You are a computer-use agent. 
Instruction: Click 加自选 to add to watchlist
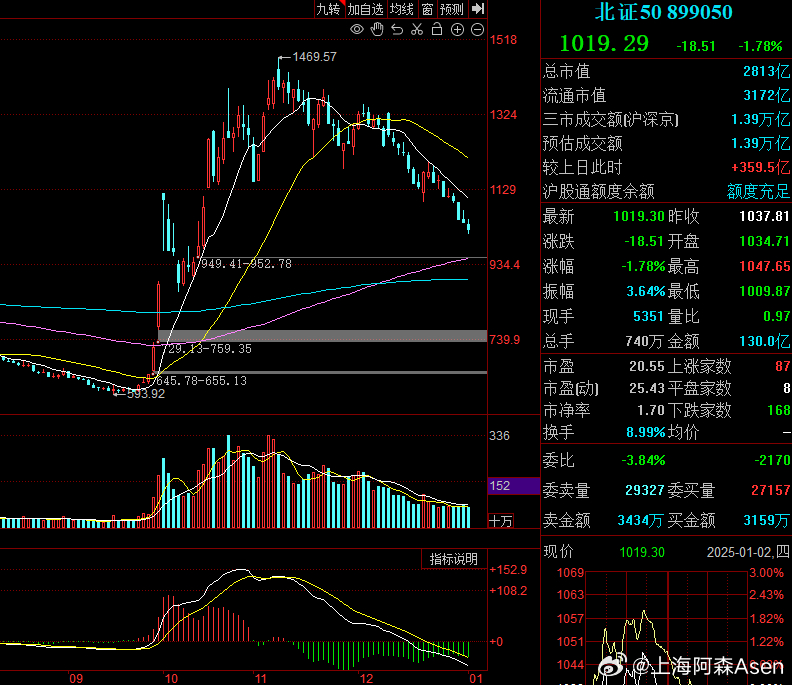(365, 9)
